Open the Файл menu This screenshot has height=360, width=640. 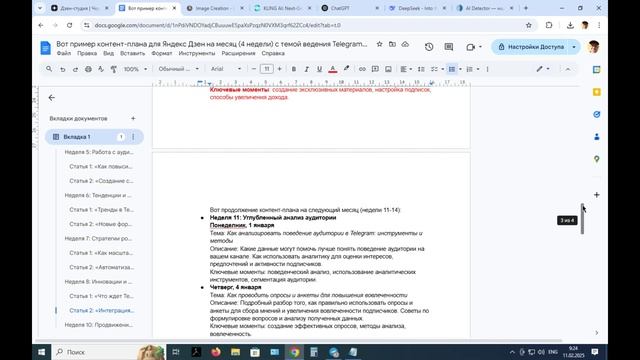point(64,53)
